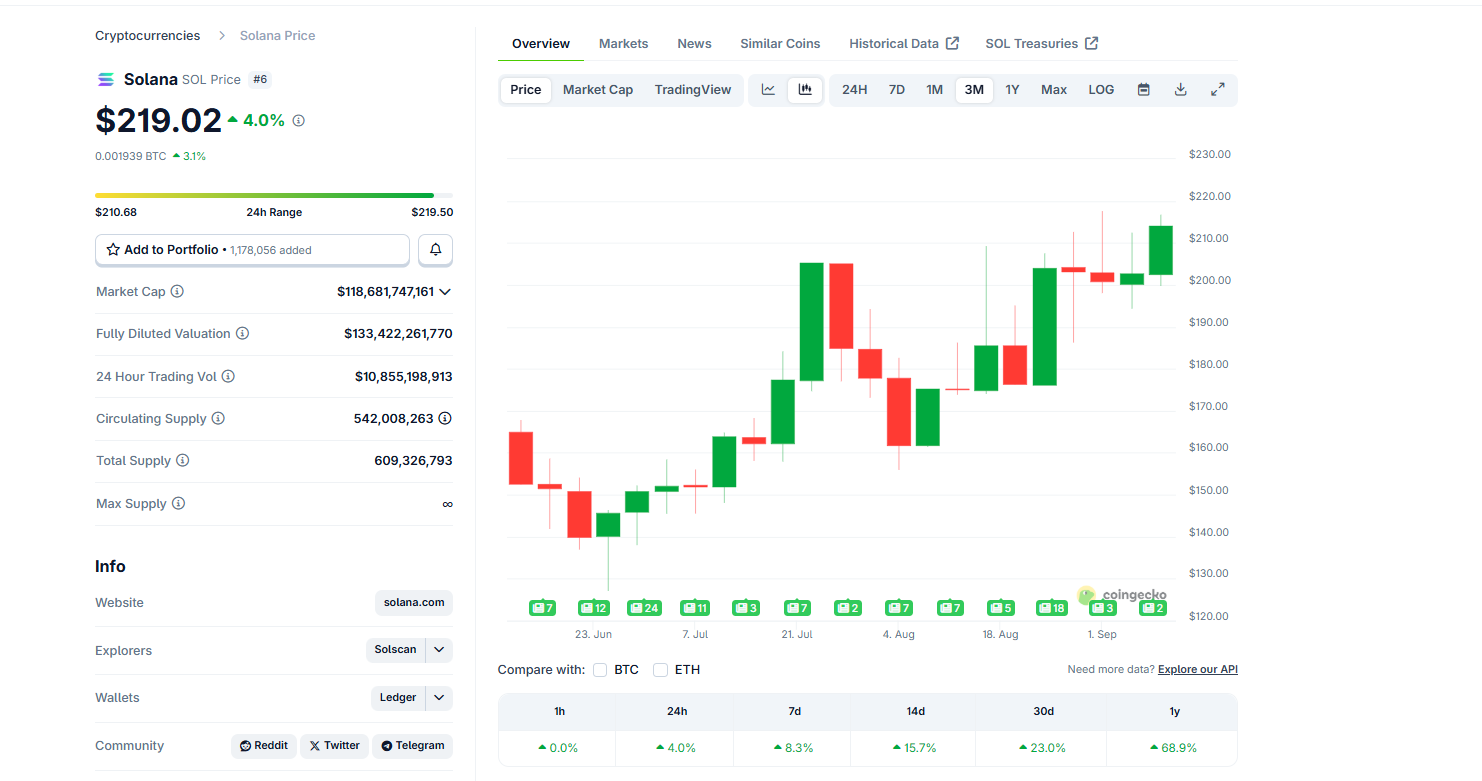This screenshot has width=1482, height=781.
Task: Click the price alert bell icon
Action: (435, 250)
